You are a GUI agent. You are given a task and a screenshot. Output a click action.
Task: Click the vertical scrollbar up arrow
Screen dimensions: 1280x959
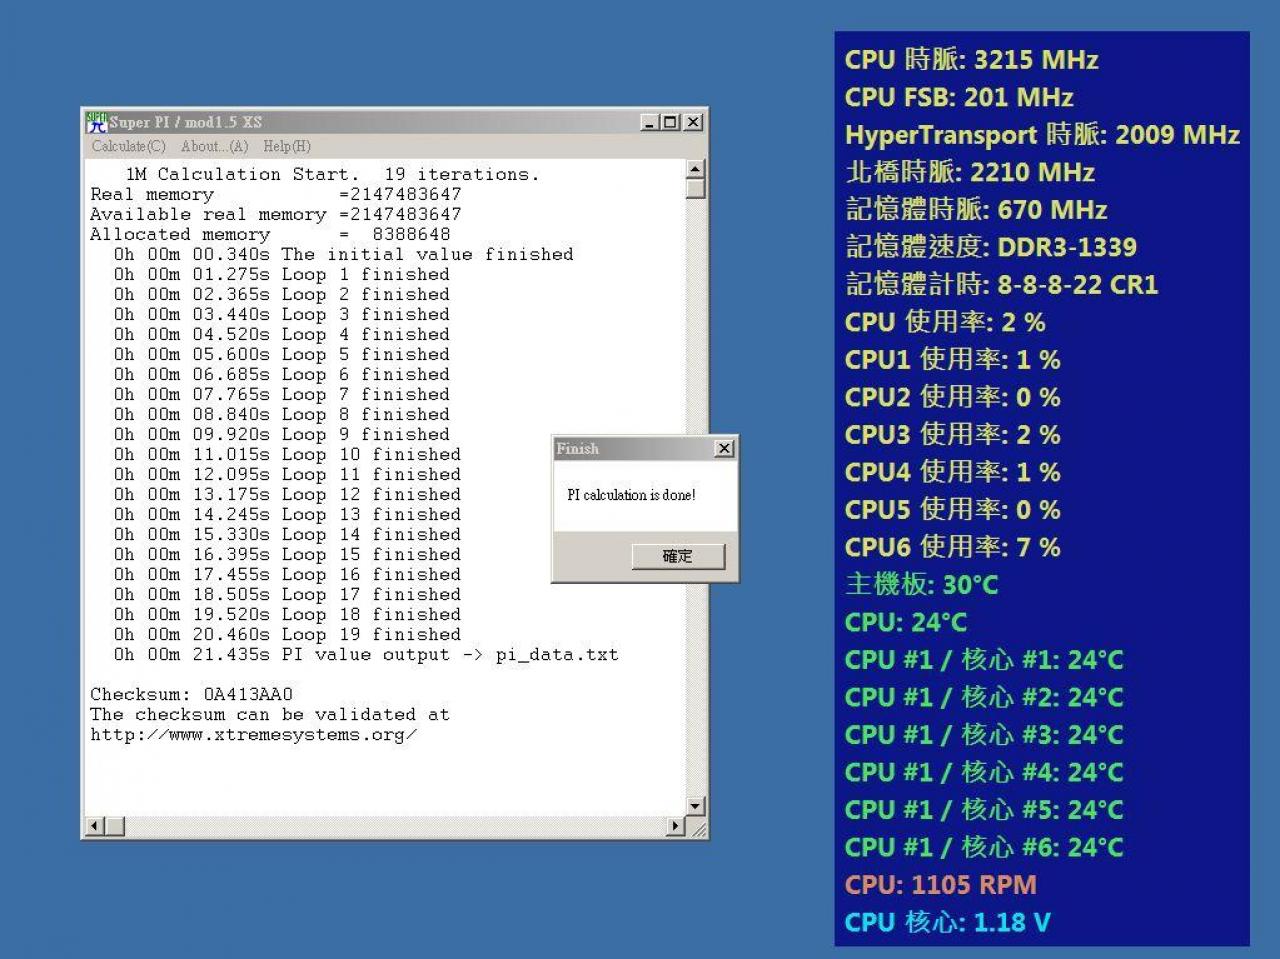tap(696, 168)
